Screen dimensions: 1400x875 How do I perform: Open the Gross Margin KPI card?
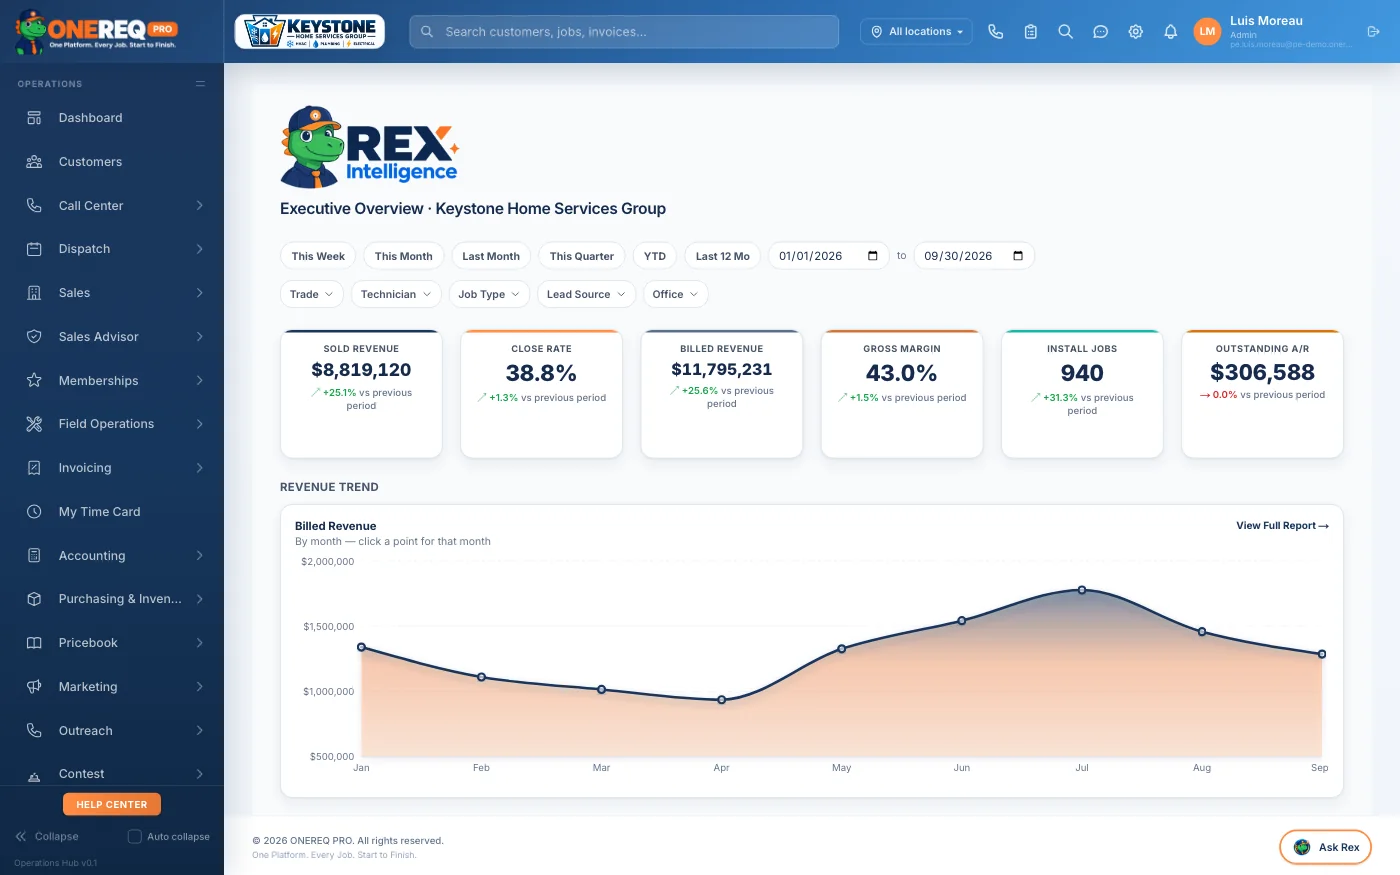click(902, 394)
